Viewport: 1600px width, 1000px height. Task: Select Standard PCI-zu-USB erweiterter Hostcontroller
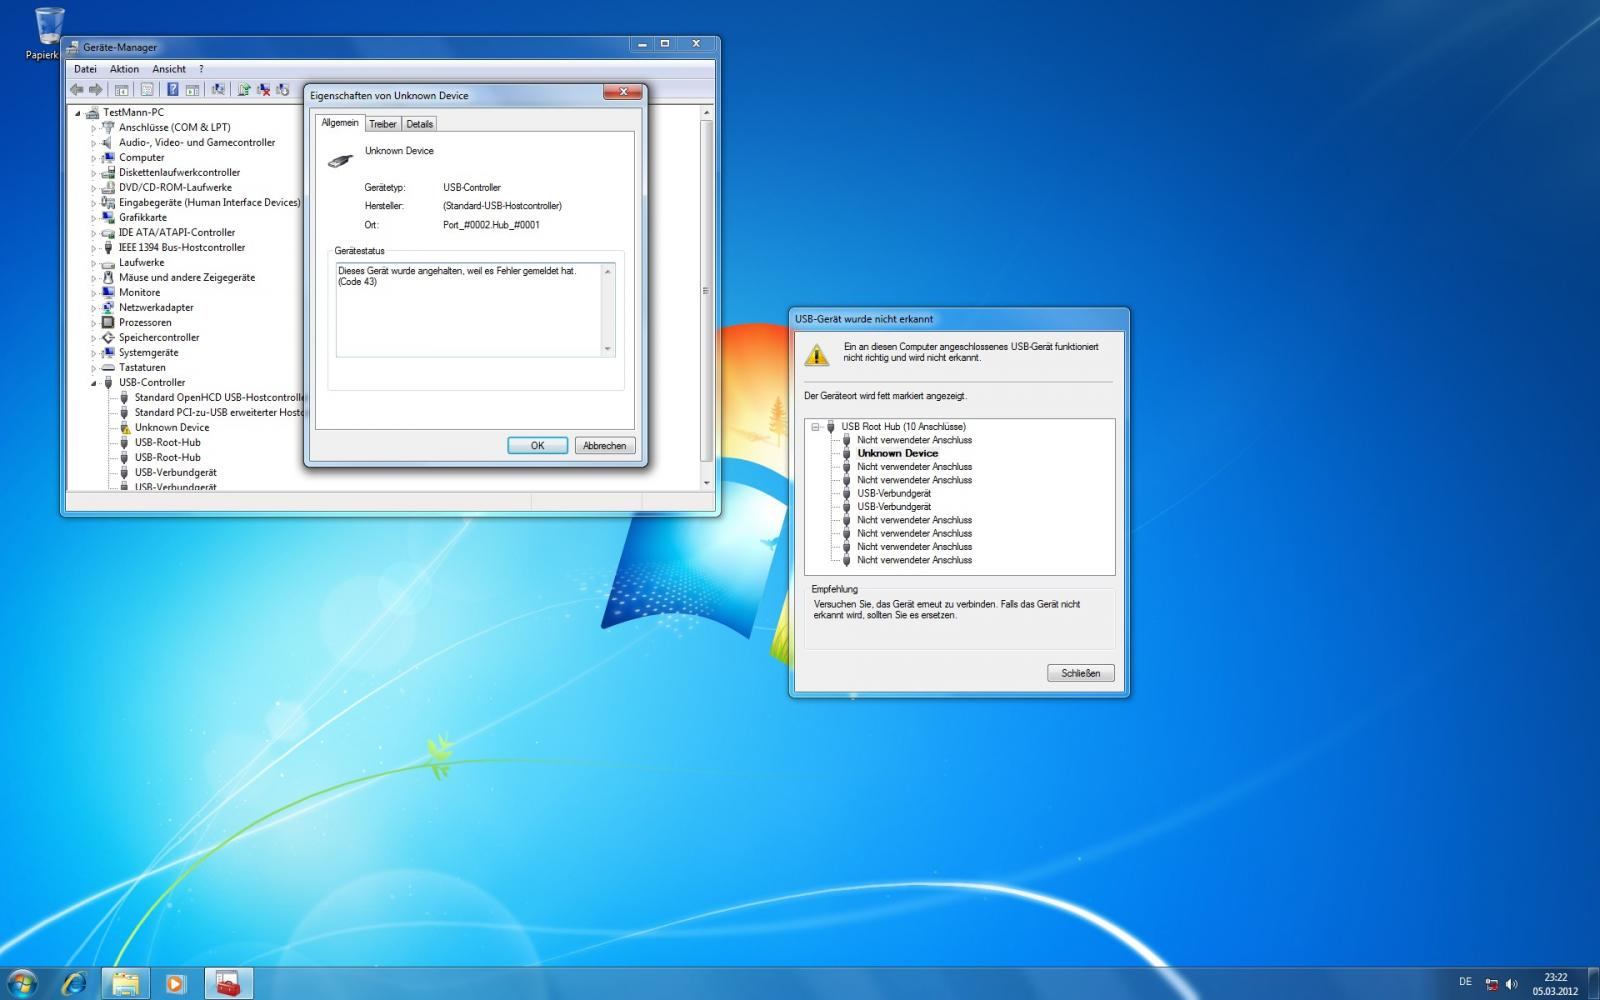pos(219,412)
